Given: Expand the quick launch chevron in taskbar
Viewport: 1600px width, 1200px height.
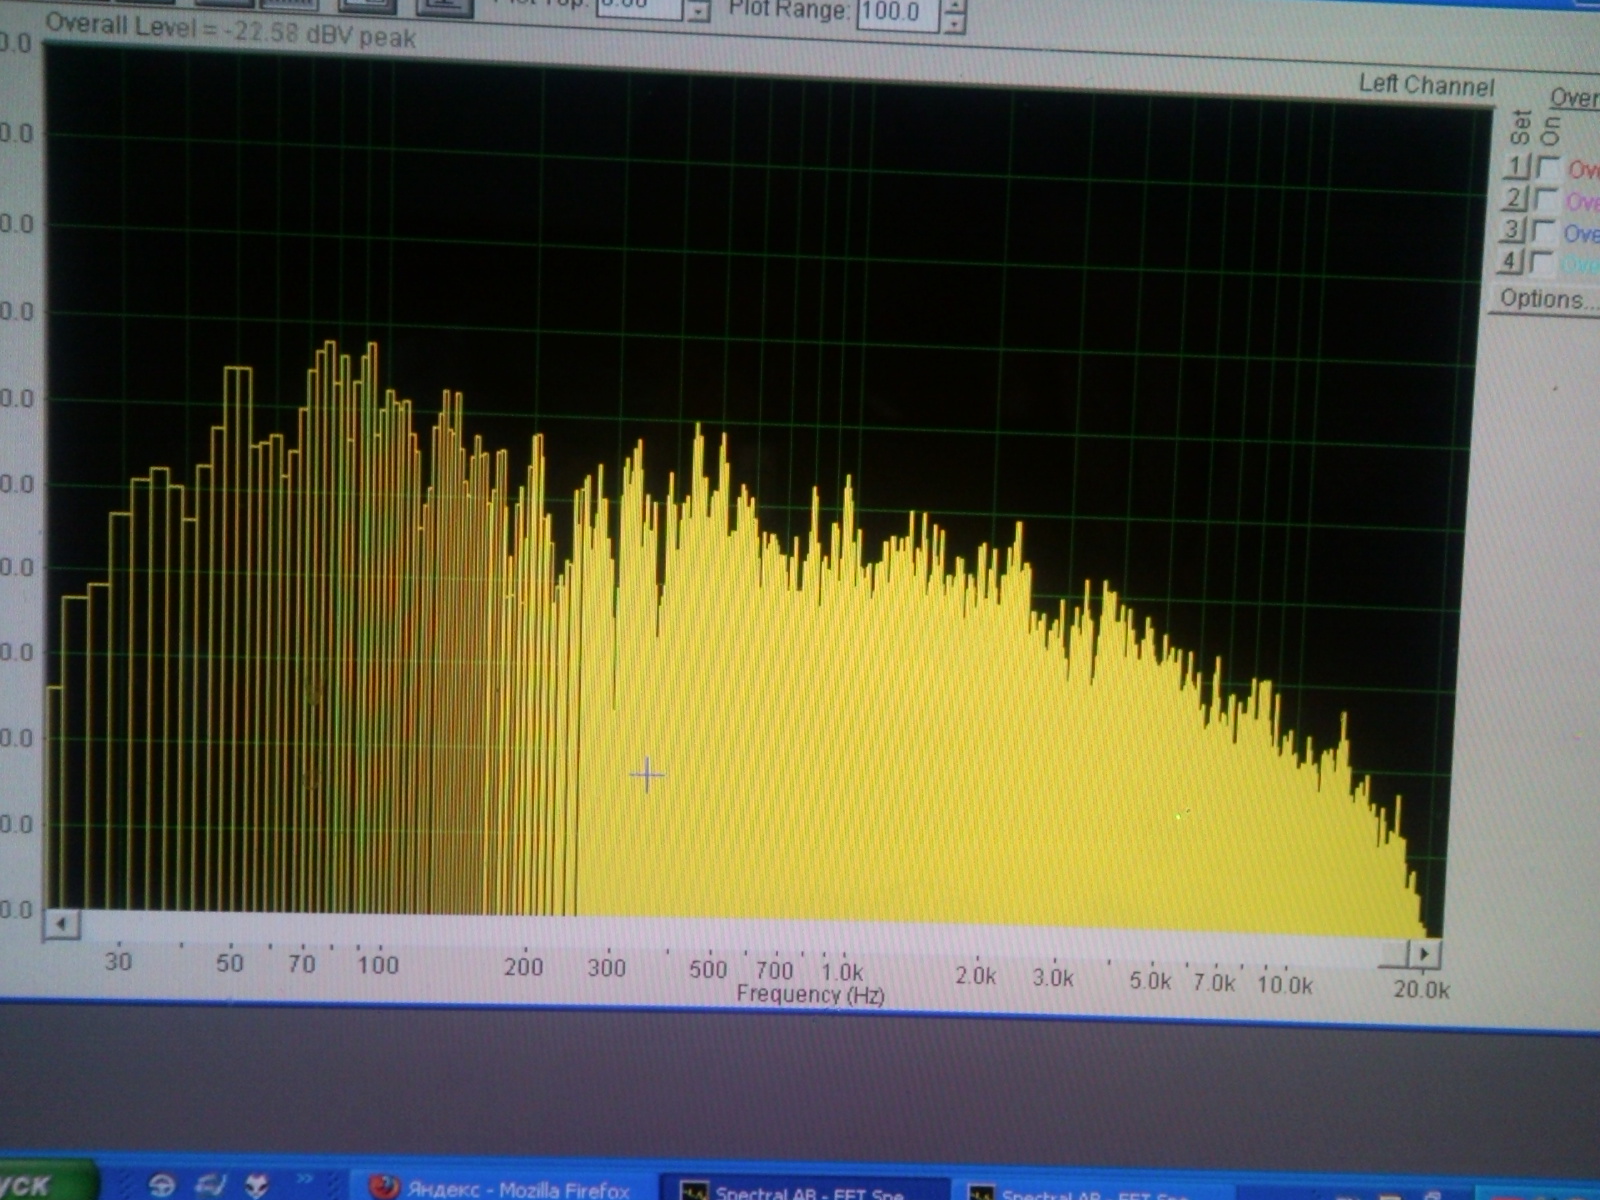Looking at the screenshot, I should [x=305, y=1180].
